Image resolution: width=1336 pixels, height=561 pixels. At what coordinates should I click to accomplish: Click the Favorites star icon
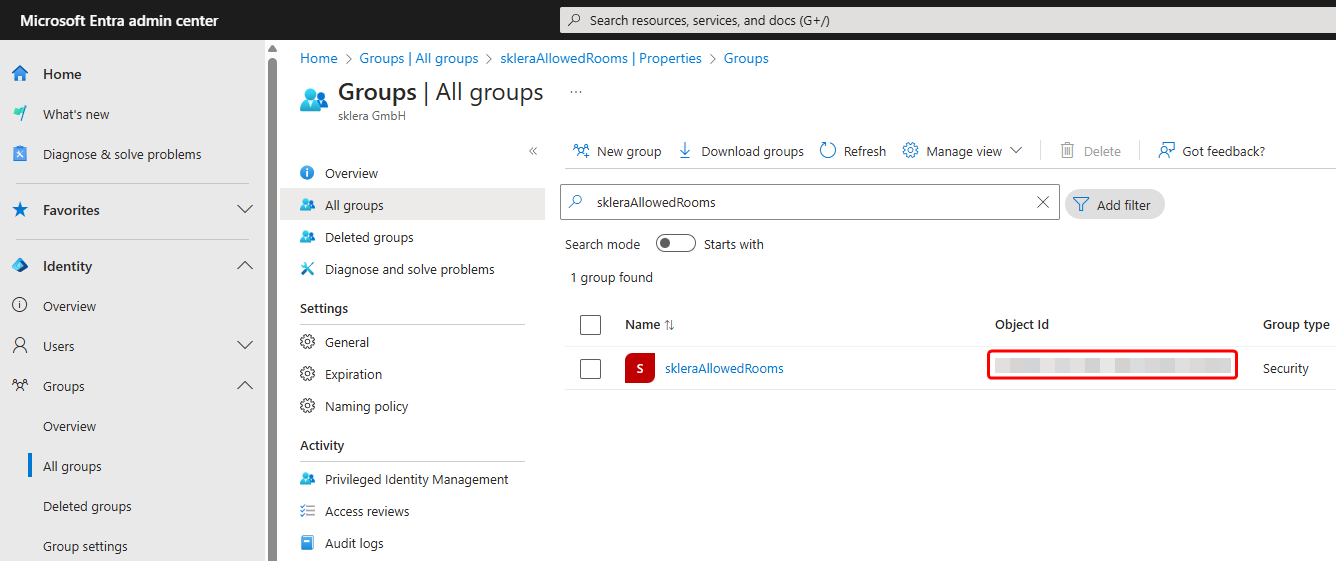(20, 210)
